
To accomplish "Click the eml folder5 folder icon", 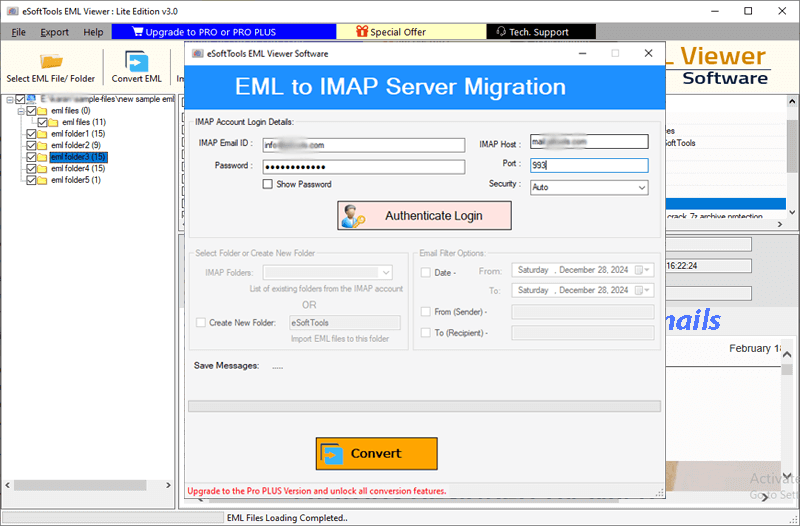I will pos(42,180).
